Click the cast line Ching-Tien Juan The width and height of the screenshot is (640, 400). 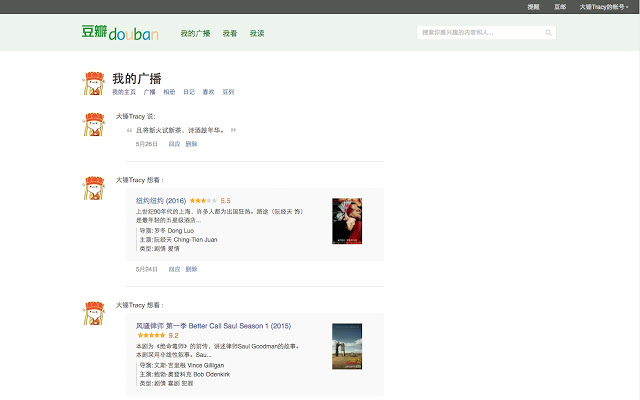pyautogui.click(x=178, y=240)
